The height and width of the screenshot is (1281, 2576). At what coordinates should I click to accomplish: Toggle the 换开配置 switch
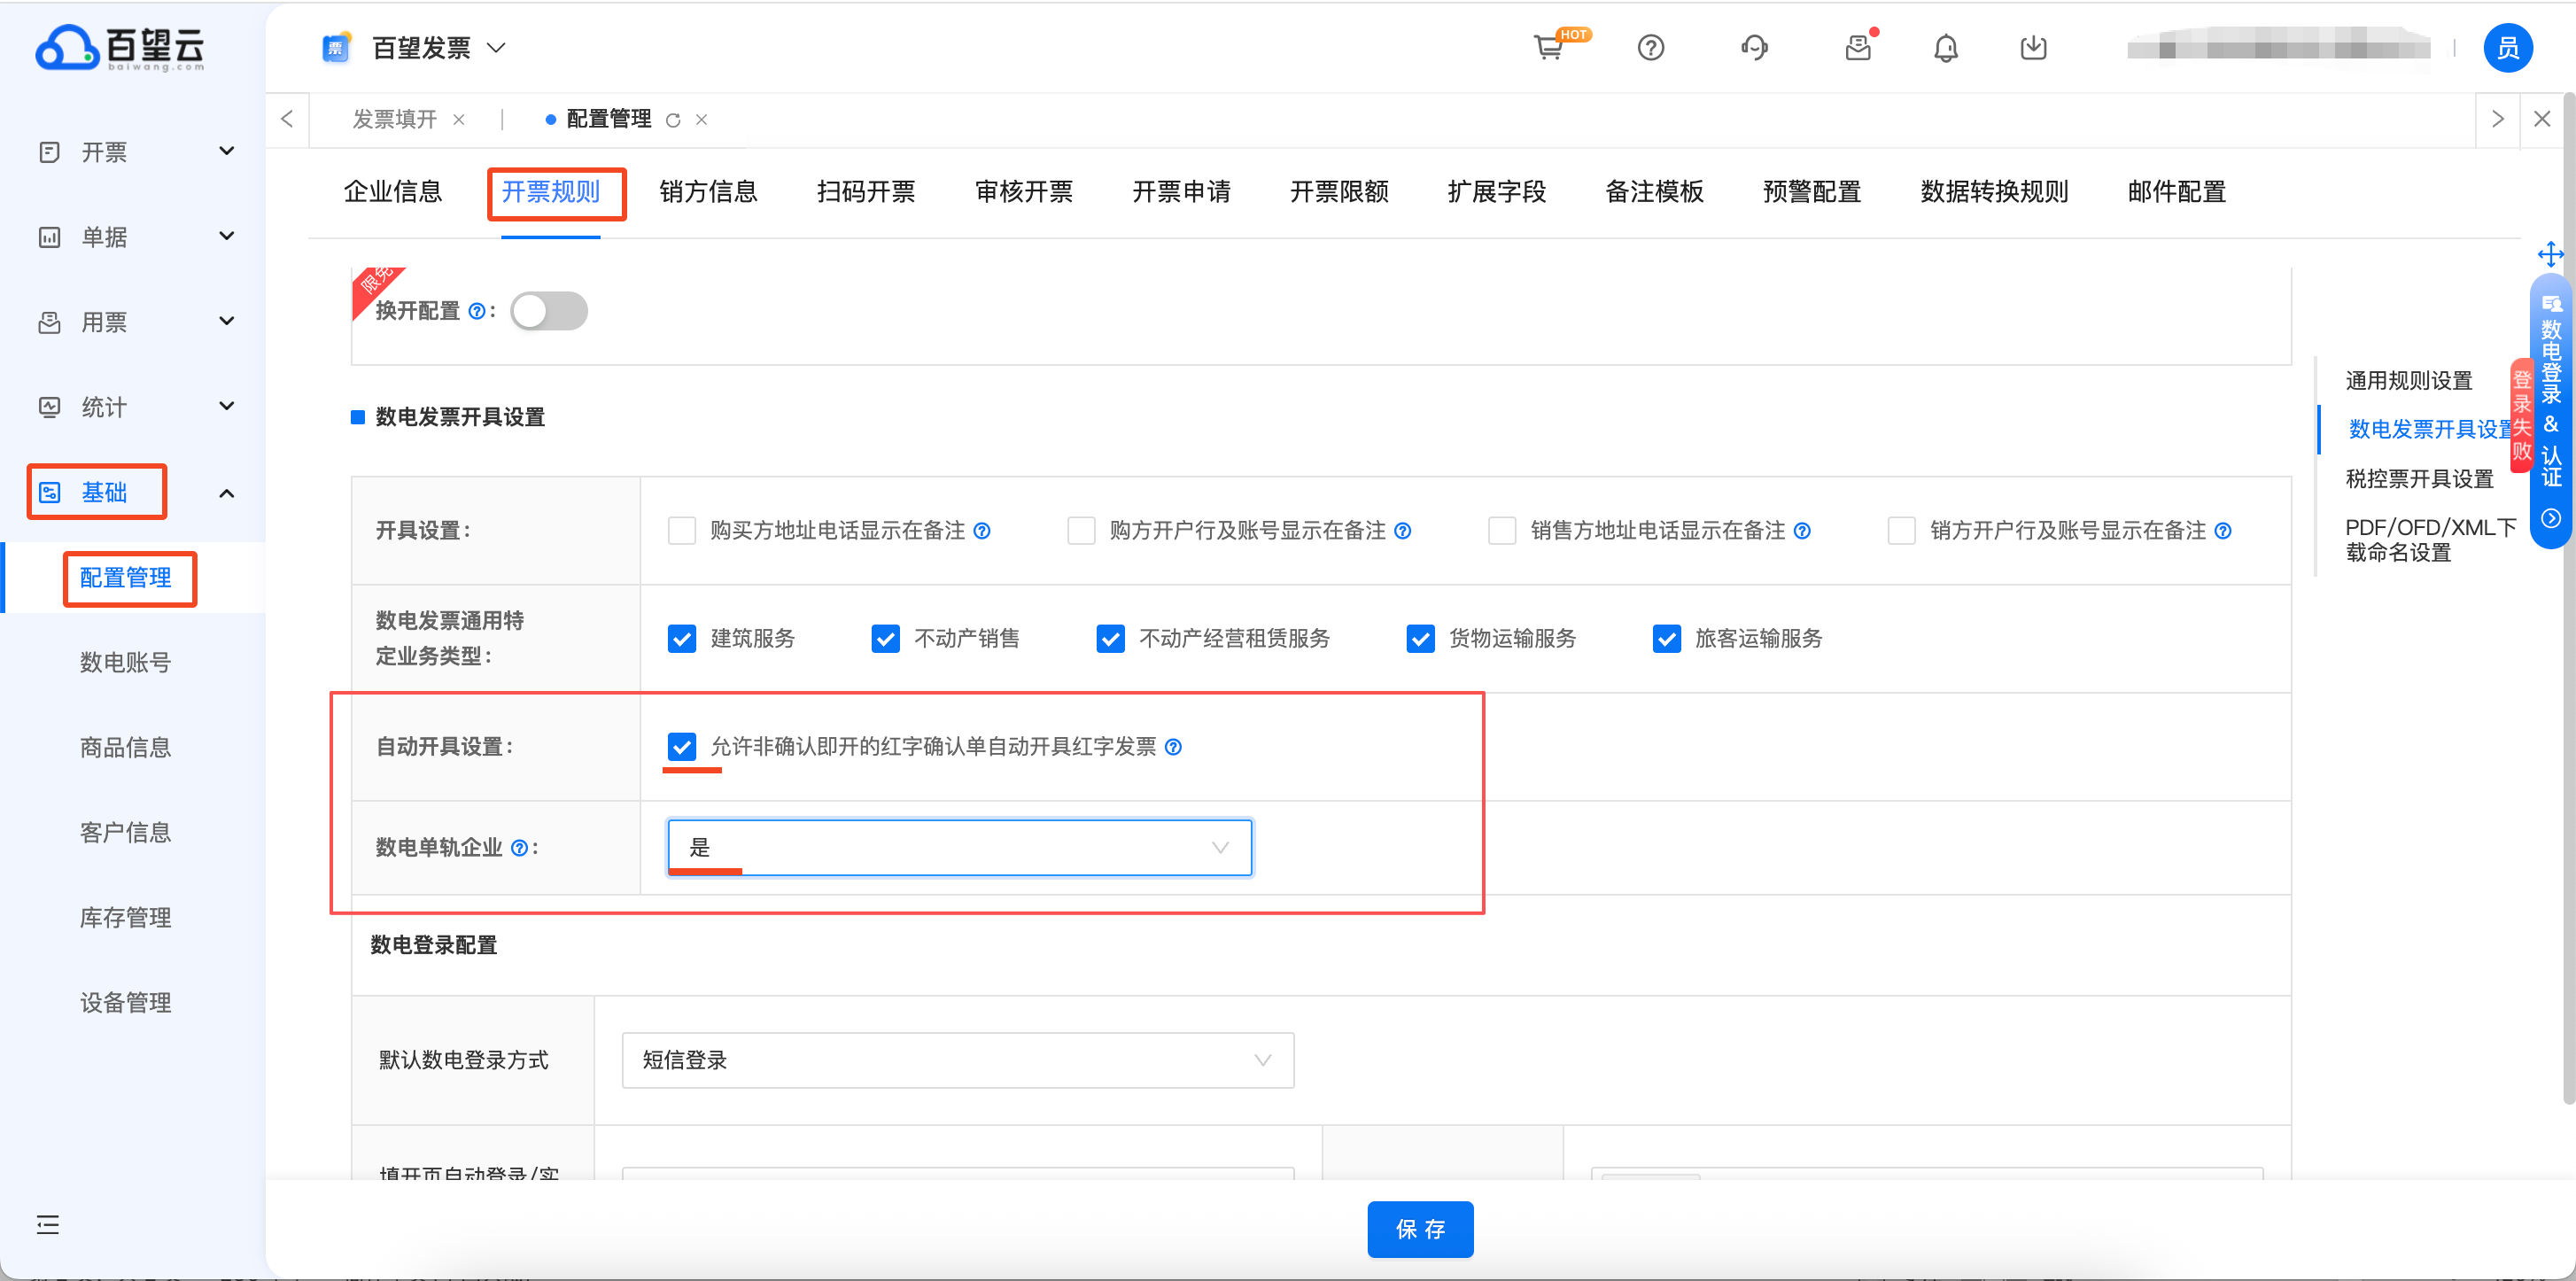(x=548, y=311)
